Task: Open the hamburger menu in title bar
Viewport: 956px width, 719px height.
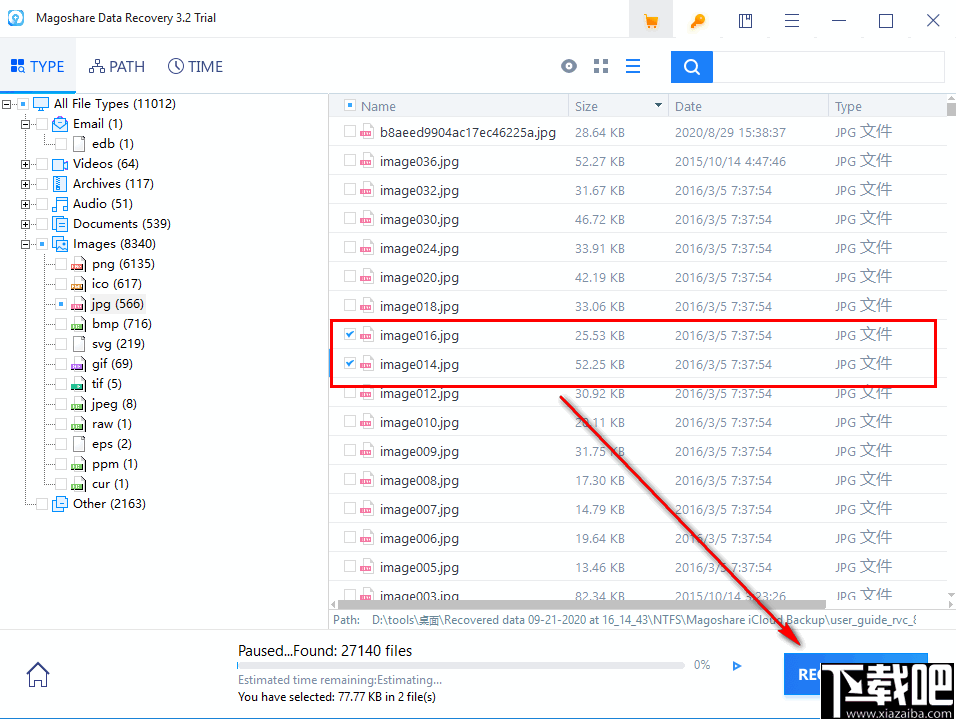Action: pos(792,21)
